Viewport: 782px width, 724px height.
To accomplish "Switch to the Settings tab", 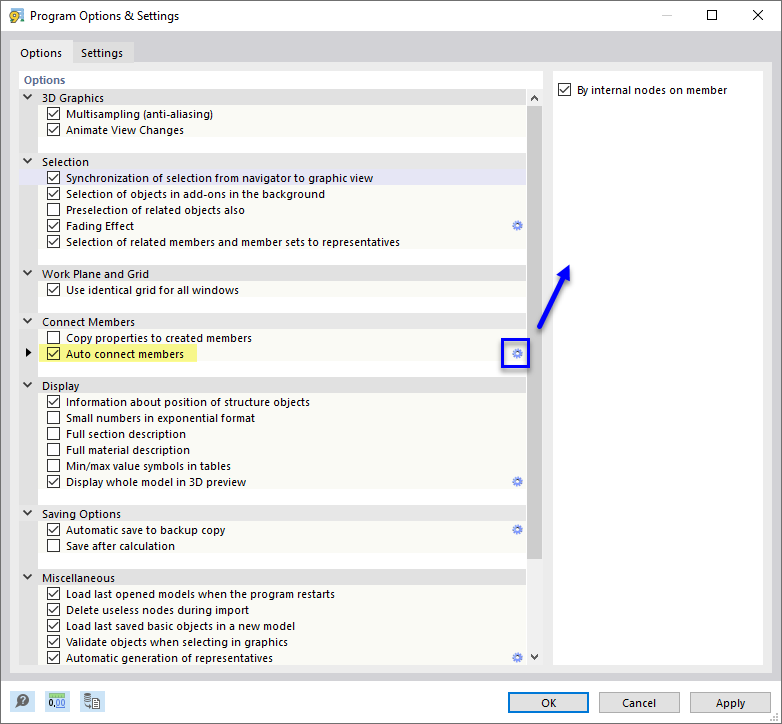I will point(102,53).
